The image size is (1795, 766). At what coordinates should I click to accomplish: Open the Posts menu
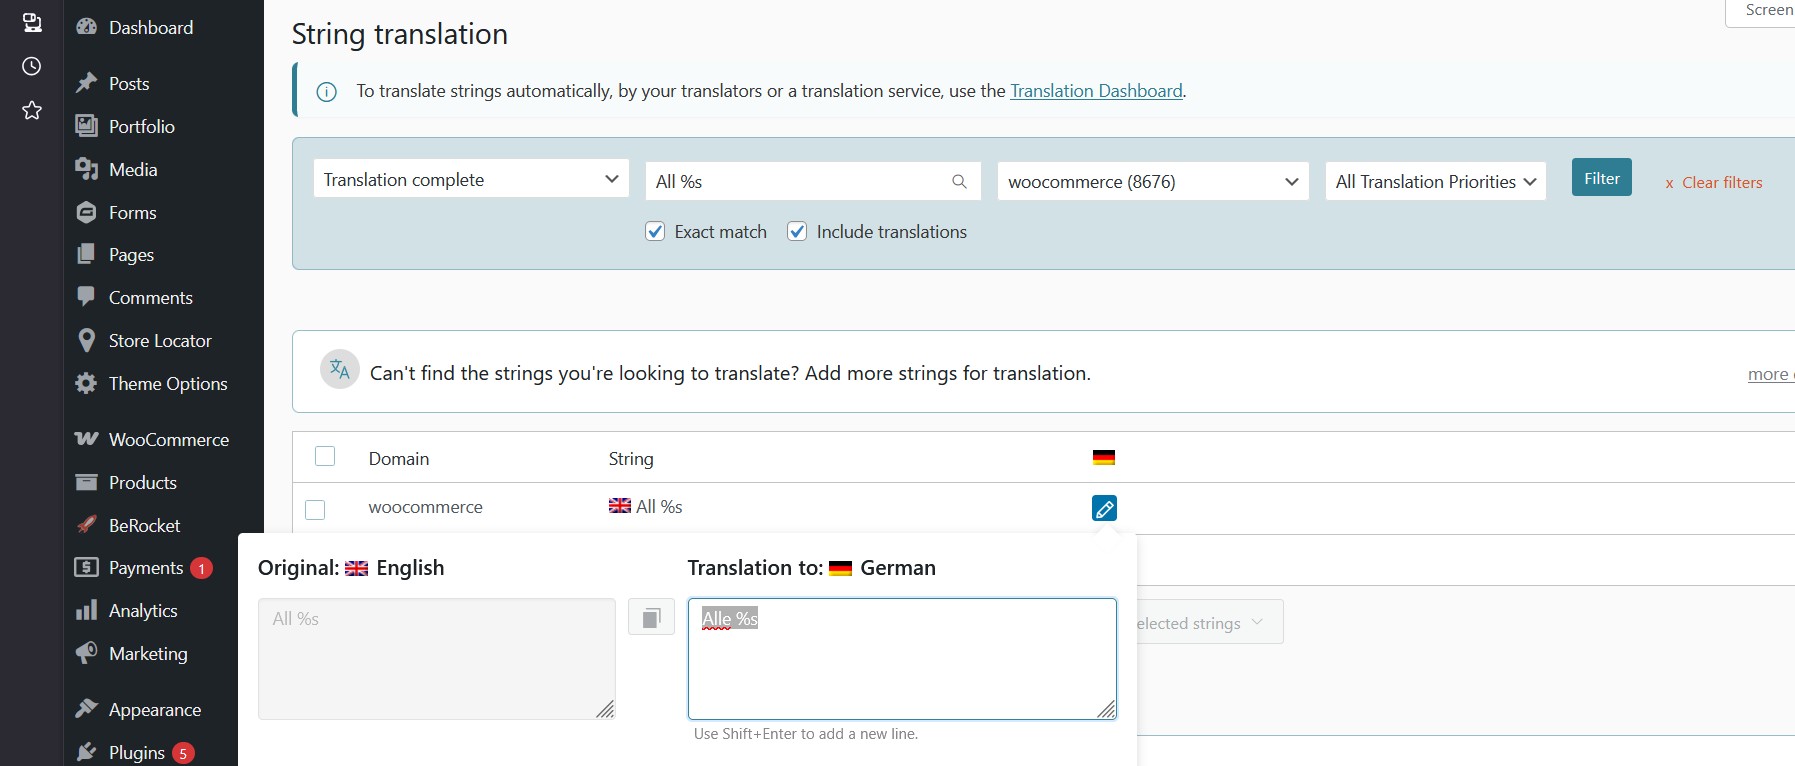point(128,84)
